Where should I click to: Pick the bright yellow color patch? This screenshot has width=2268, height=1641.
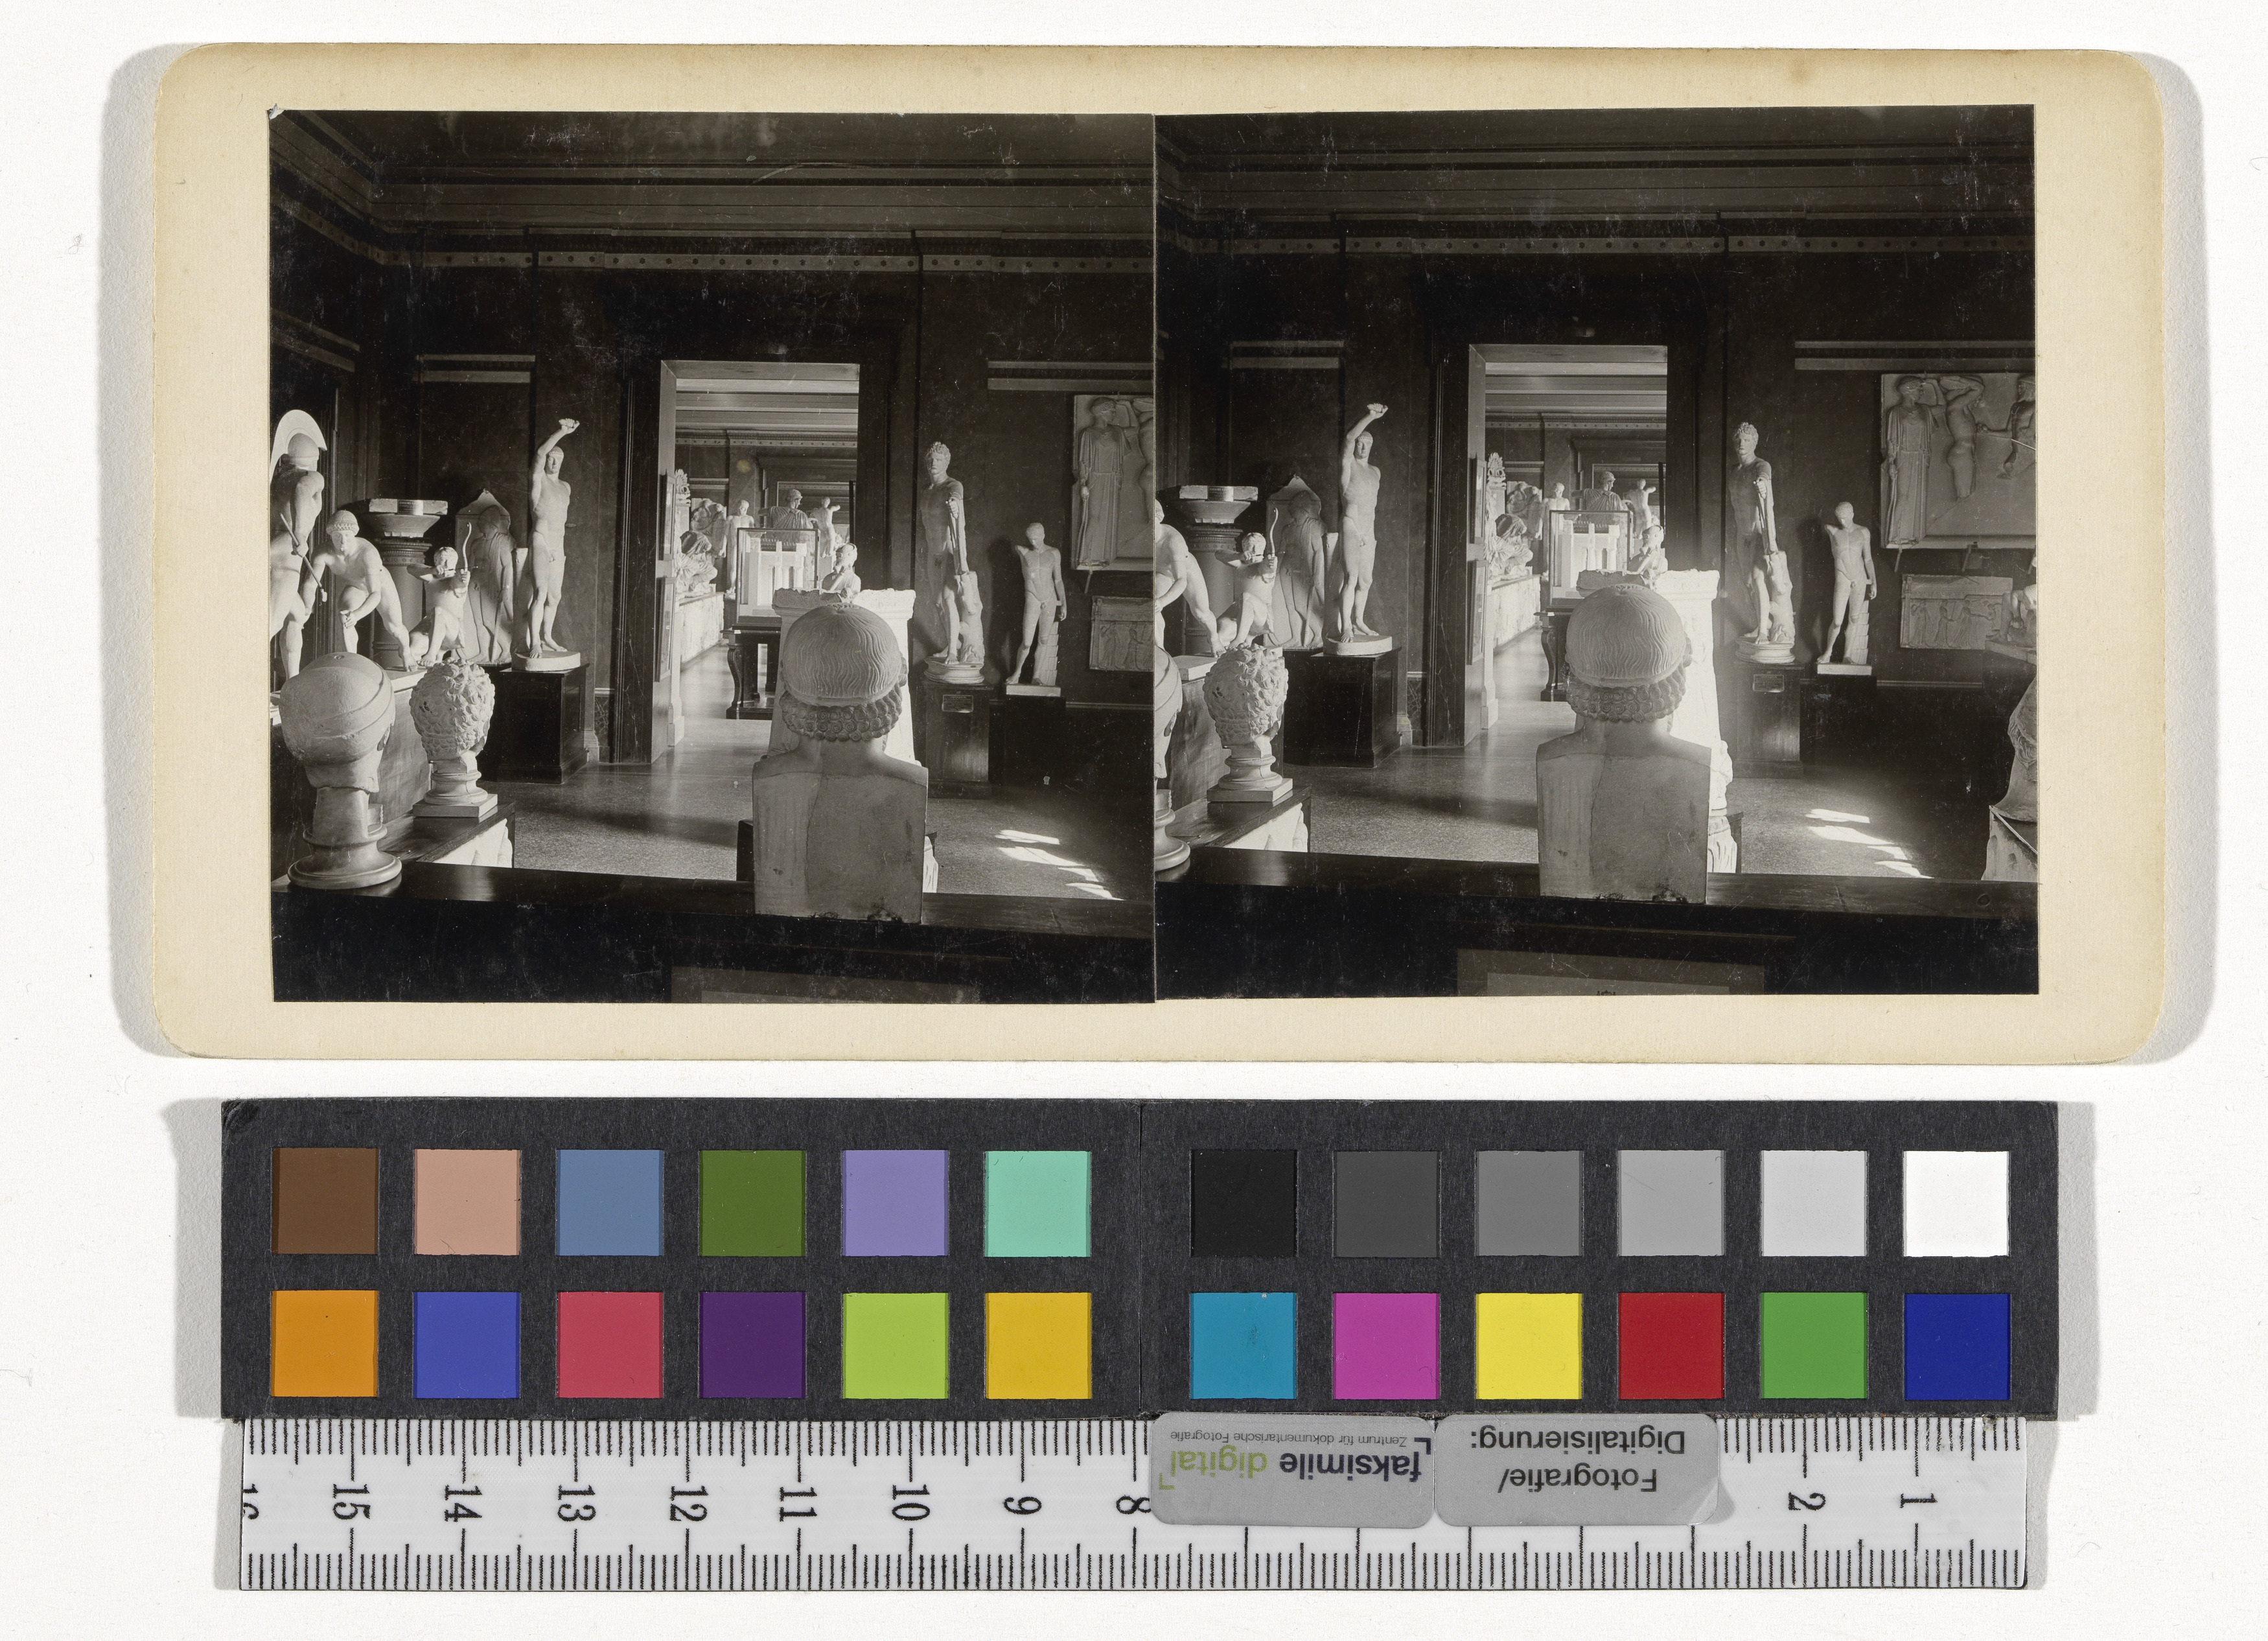(x=1528, y=1345)
